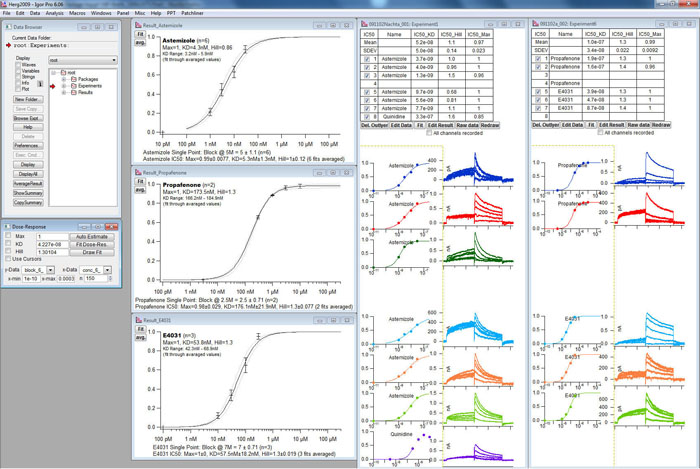
Task: Enable the Use Cursors checkbox
Action: pos(8,259)
